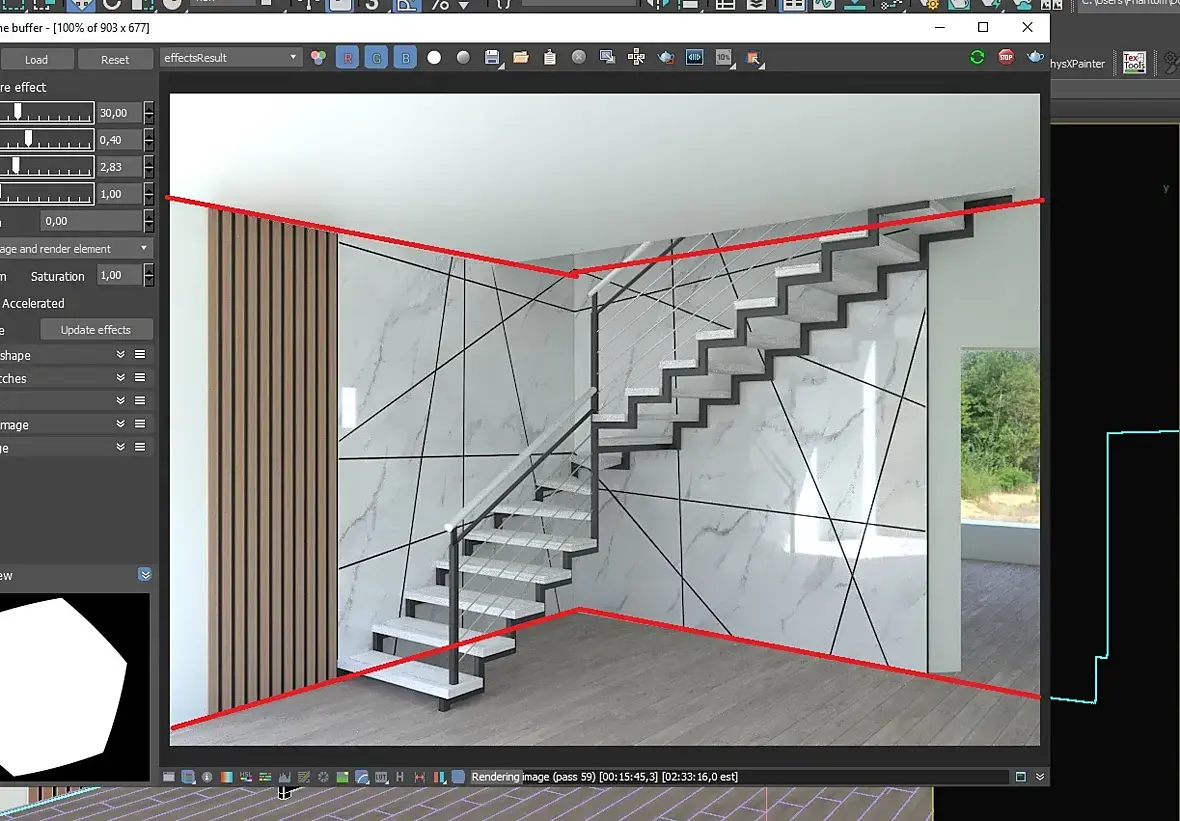This screenshot has height=821, width=1180.
Task: Open the 'tches' rollout hamburger menu
Action: coord(140,378)
